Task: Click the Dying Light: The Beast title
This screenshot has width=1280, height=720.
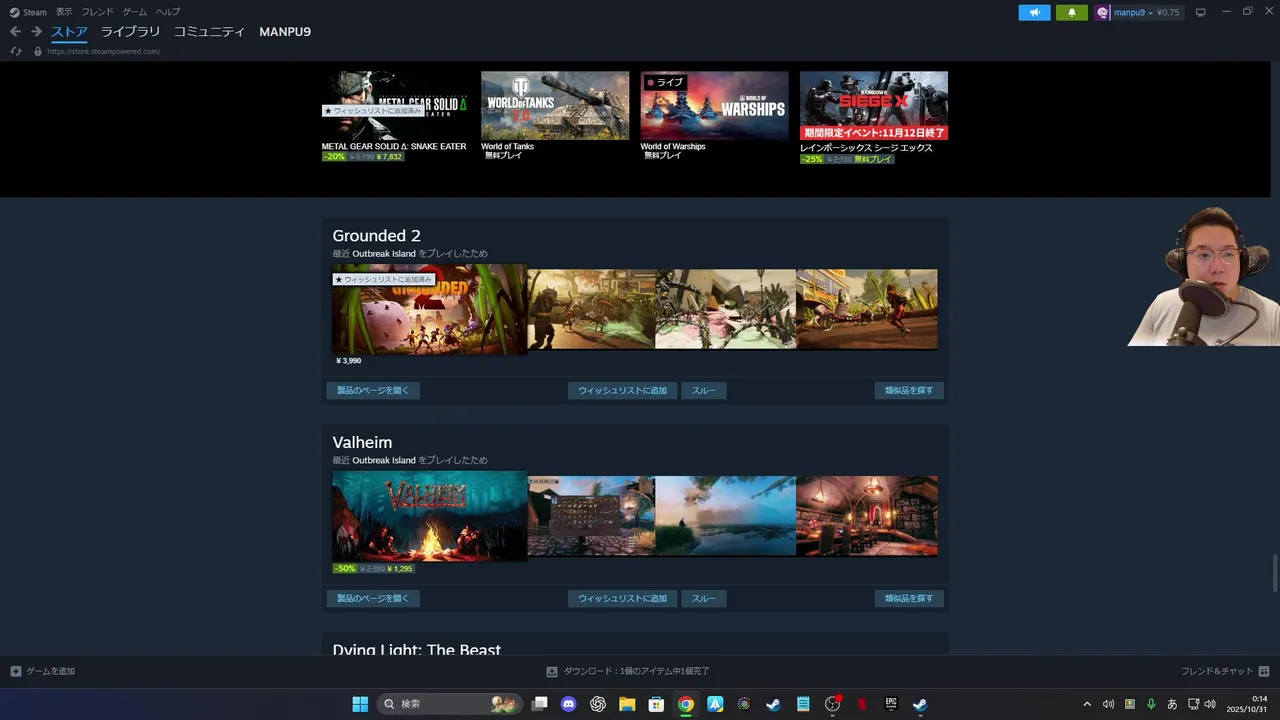Action: pos(416,649)
